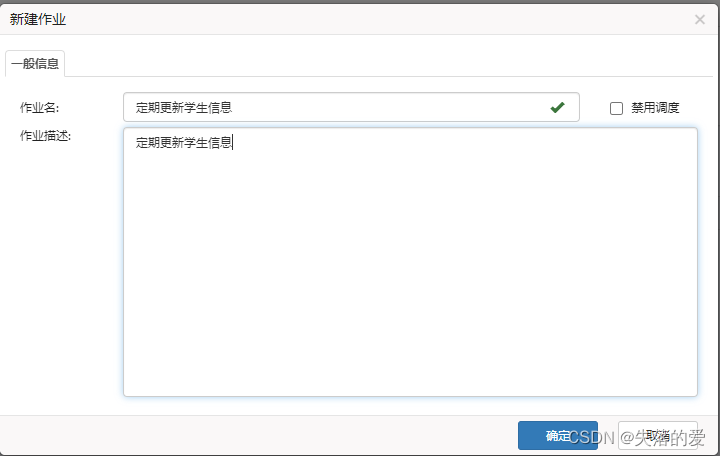
Task: Confirm with the 确定 button
Action: 557,435
